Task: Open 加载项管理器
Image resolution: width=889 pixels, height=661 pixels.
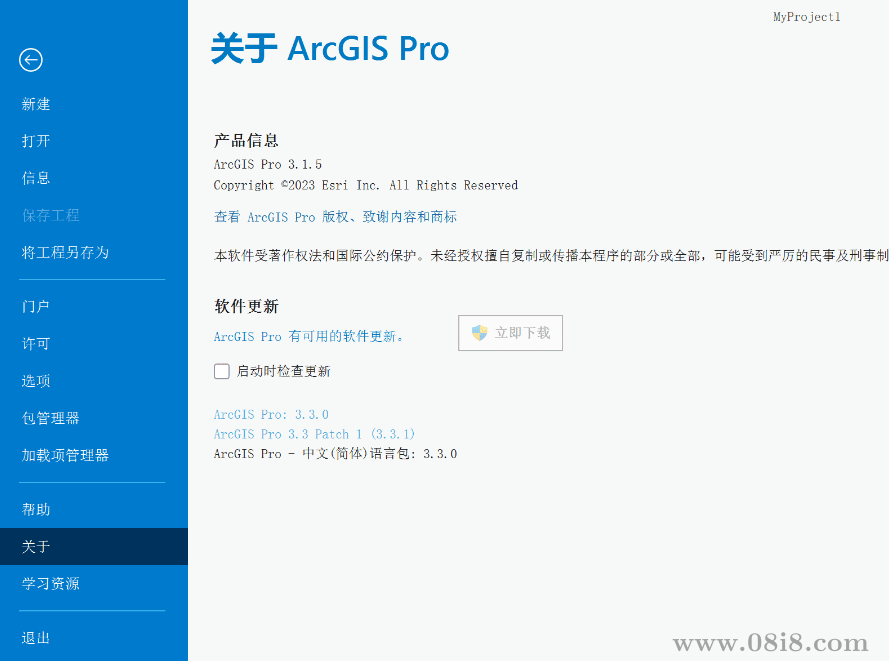Action: 65,455
